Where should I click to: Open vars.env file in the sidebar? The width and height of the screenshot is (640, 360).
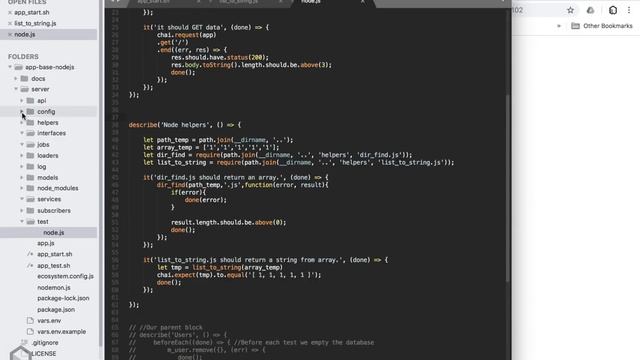[x=49, y=321]
